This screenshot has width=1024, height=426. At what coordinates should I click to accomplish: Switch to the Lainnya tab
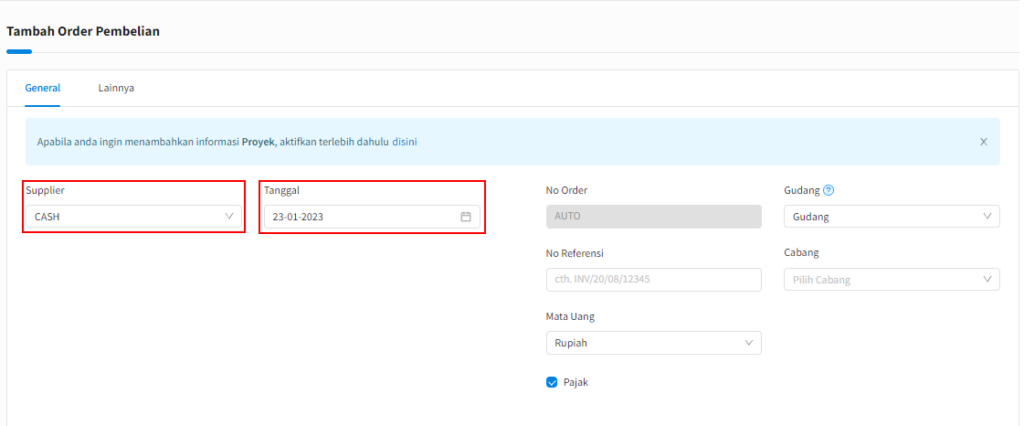(116, 88)
